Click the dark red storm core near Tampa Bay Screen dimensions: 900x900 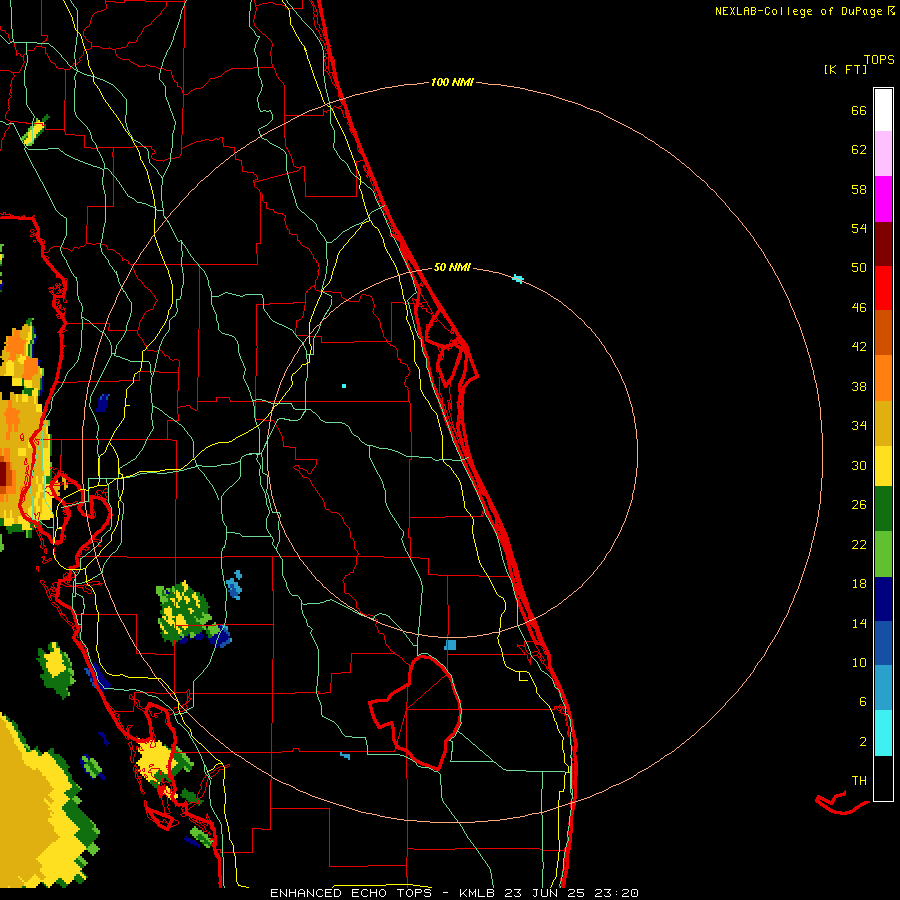(5, 476)
